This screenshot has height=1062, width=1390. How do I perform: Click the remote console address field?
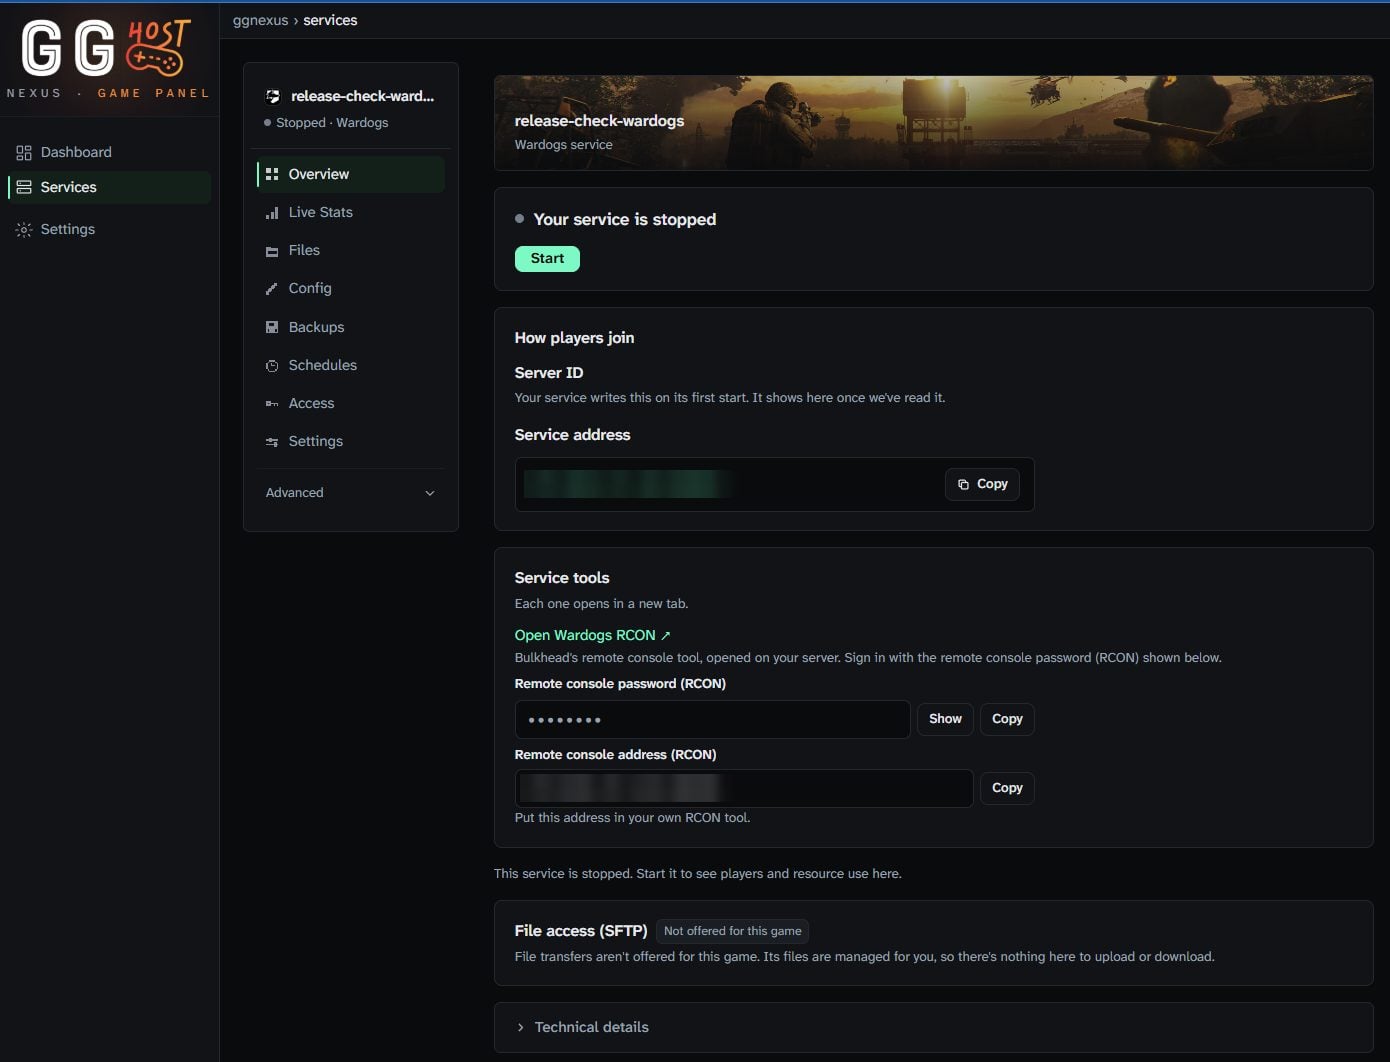(x=744, y=788)
